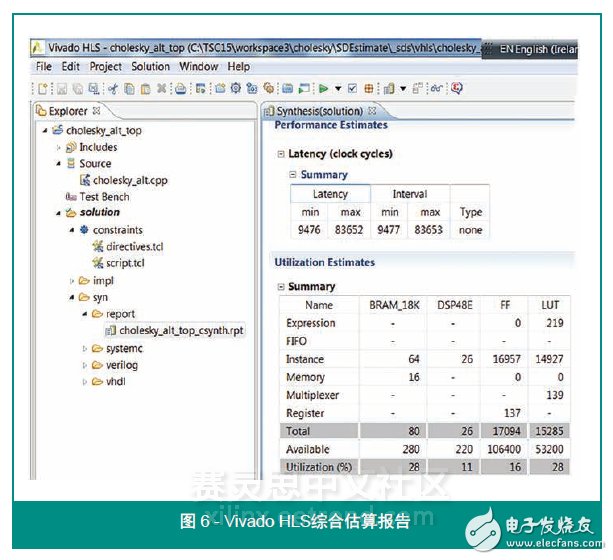Open the Solution menu
This screenshot has width=613, height=560.
(151, 66)
